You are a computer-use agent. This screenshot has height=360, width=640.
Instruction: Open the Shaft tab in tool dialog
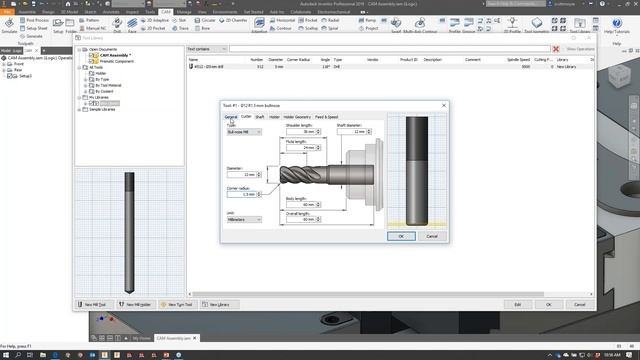(x=260, y=117)
